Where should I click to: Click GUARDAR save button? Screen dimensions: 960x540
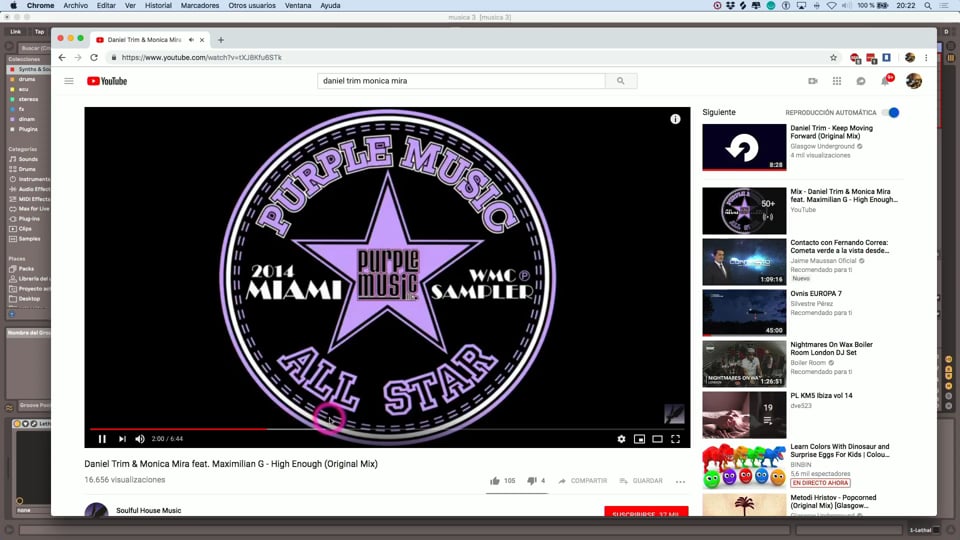click(x=641, y=481)
